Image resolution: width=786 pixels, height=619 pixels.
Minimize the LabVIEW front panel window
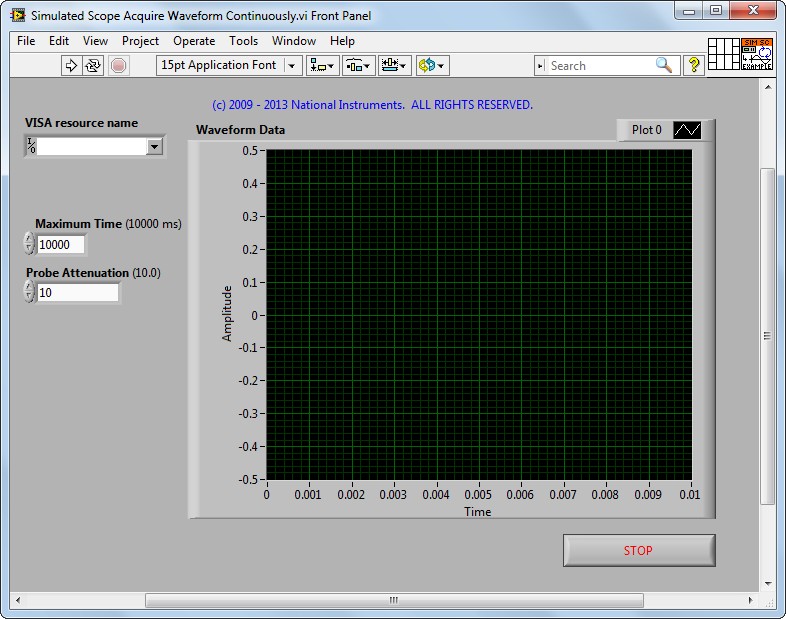point(689,11)
